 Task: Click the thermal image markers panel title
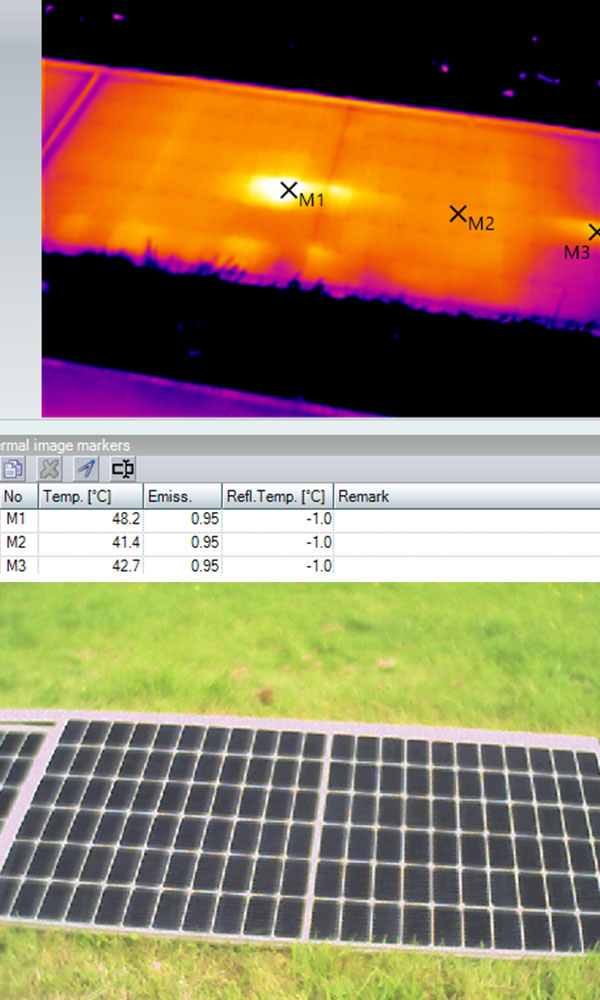64,445
